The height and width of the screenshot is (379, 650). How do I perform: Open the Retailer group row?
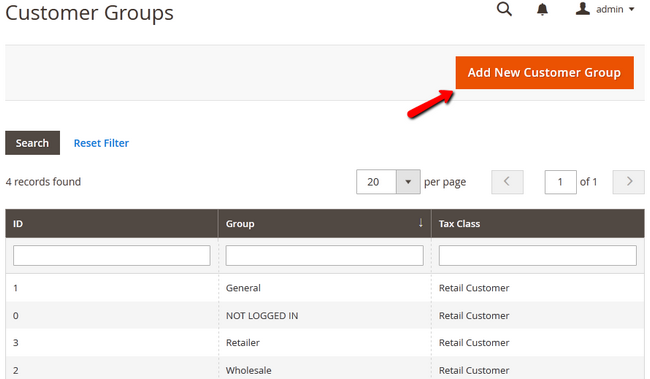click(325, 343)
